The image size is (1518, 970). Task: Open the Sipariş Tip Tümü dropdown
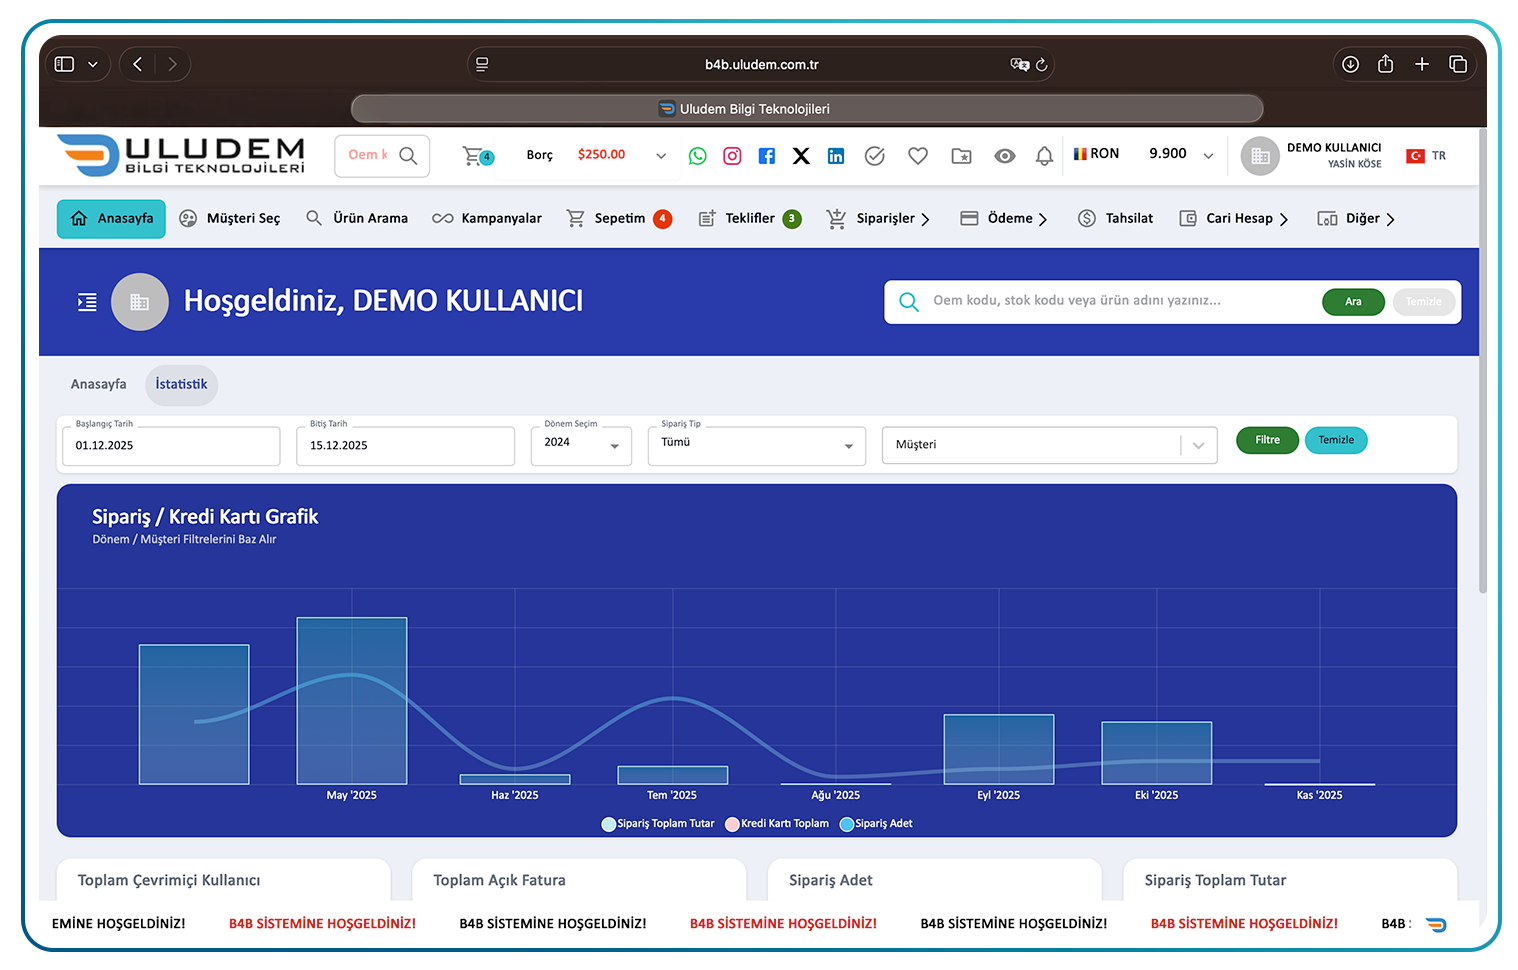click(x=757, y=446)
